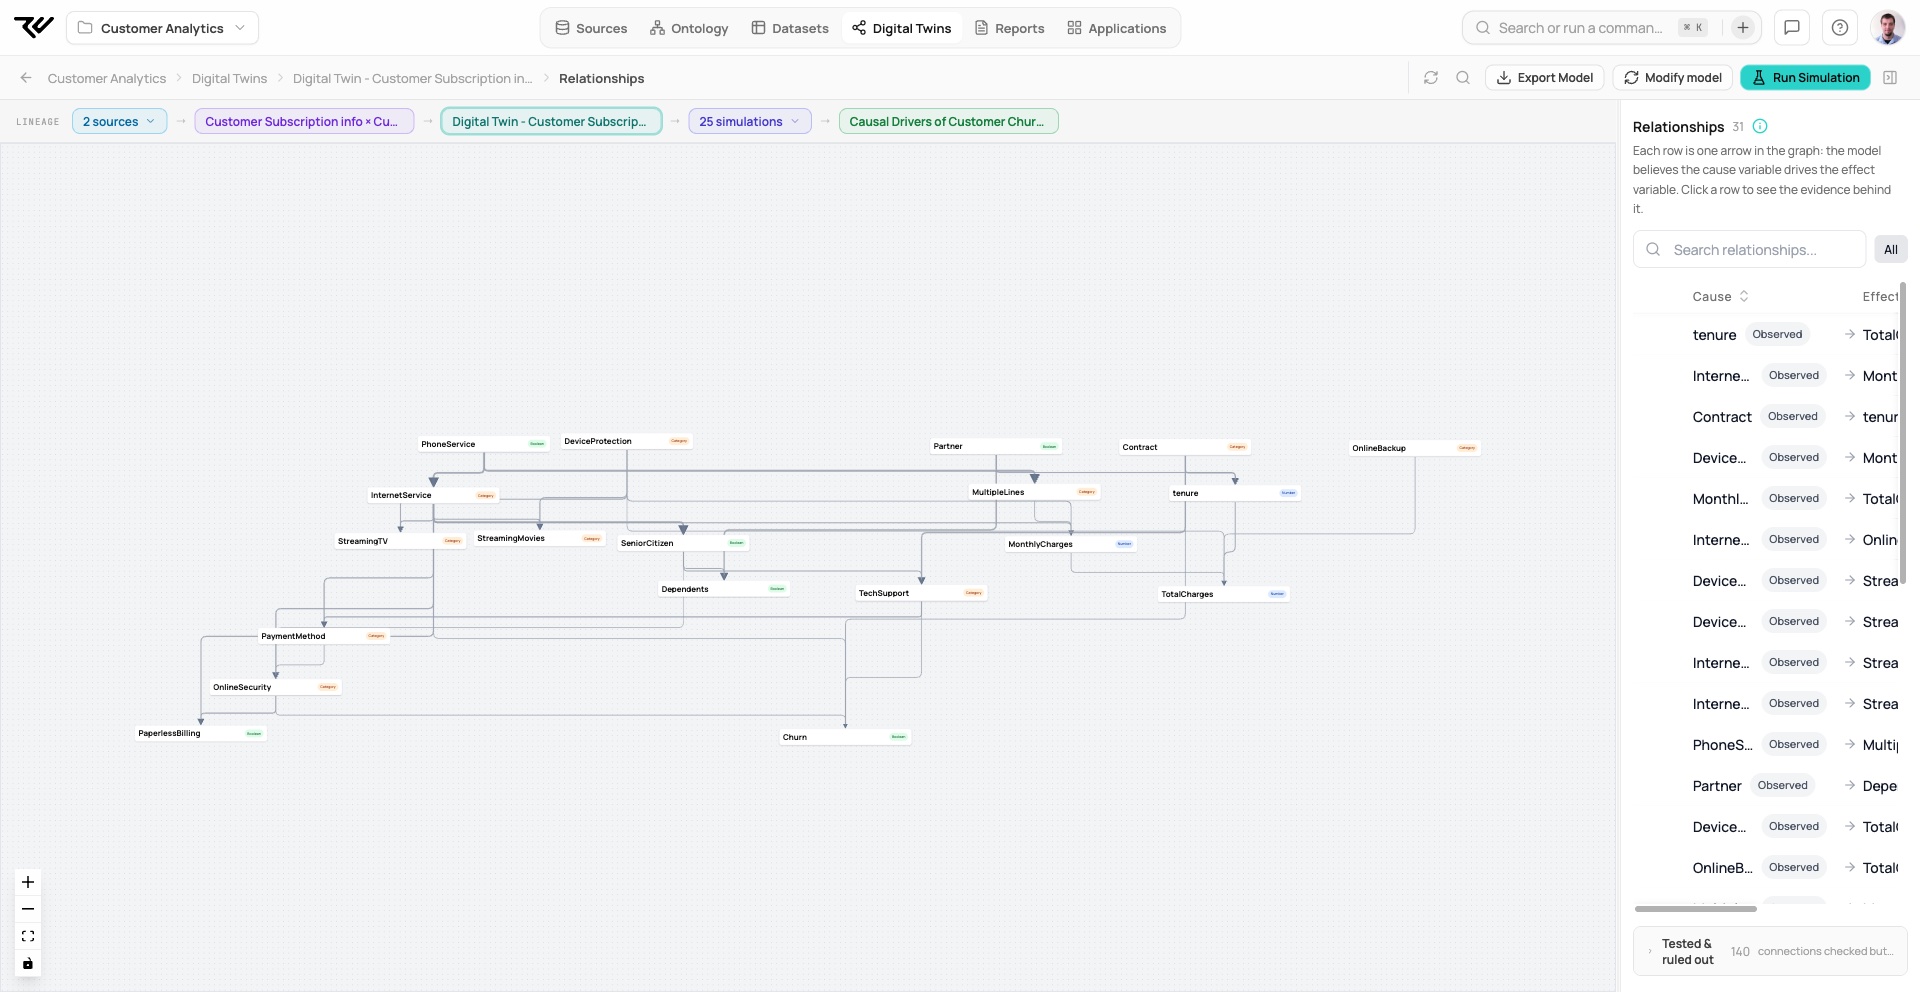Viewport: 1920px width, 992px height.
Task: Navigate to Digital Twins breadcrumb
Action: click(x=229, y=78)
